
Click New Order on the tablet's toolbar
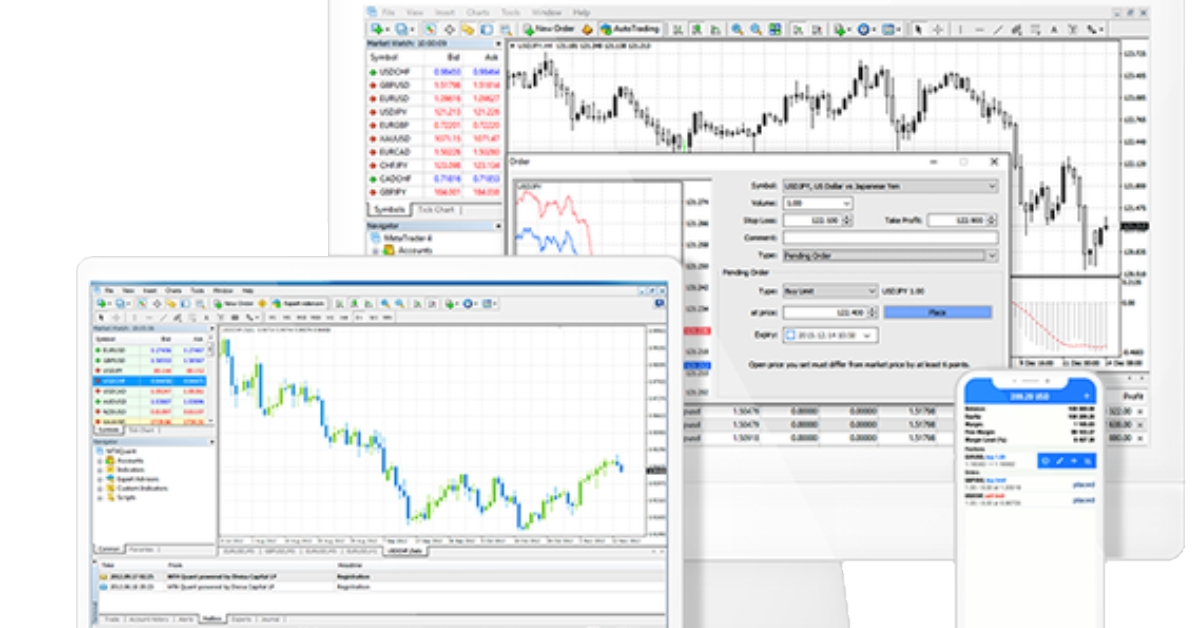(x=234, y=303)
